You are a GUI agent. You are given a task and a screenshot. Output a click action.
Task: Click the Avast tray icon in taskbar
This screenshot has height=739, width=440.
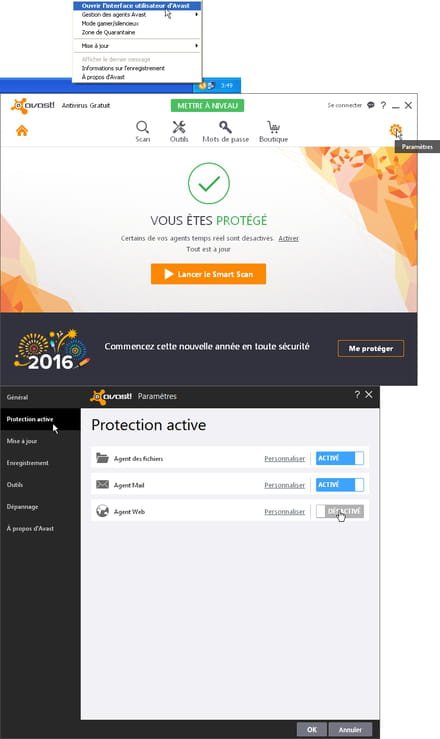click(203, 85)
